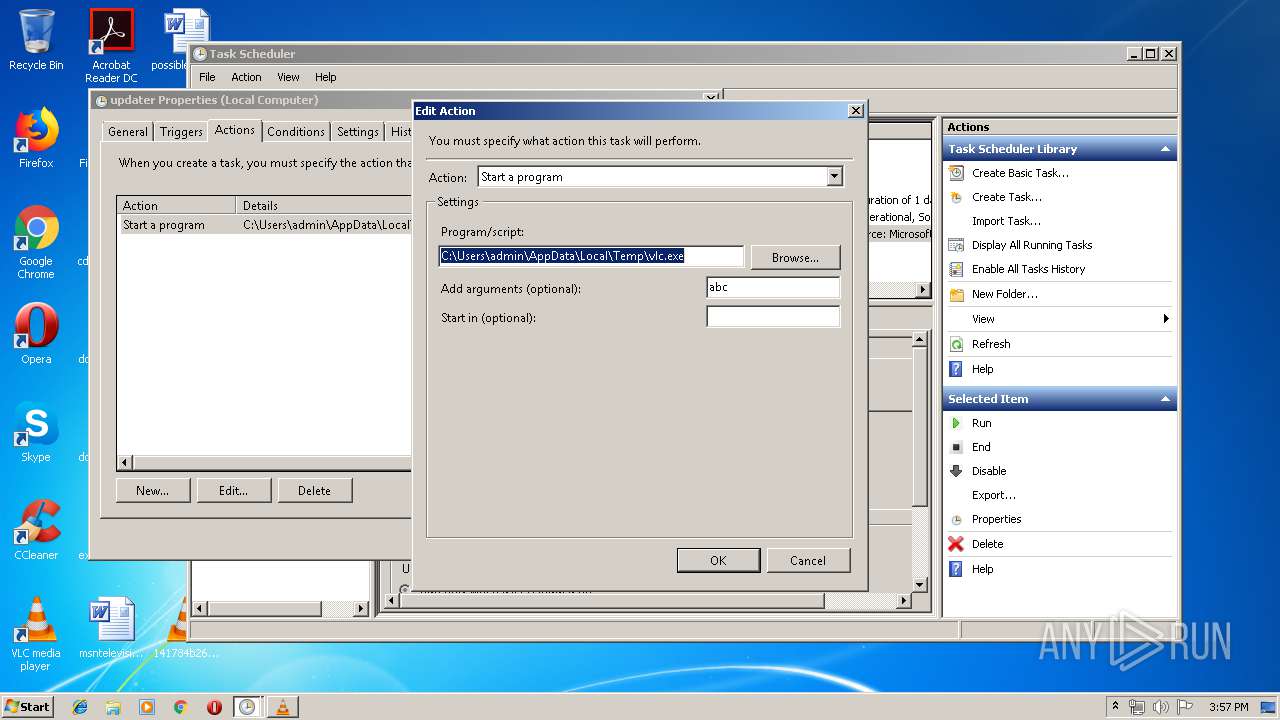Collapse Task Scheduler Library section

pos(1165,149)
